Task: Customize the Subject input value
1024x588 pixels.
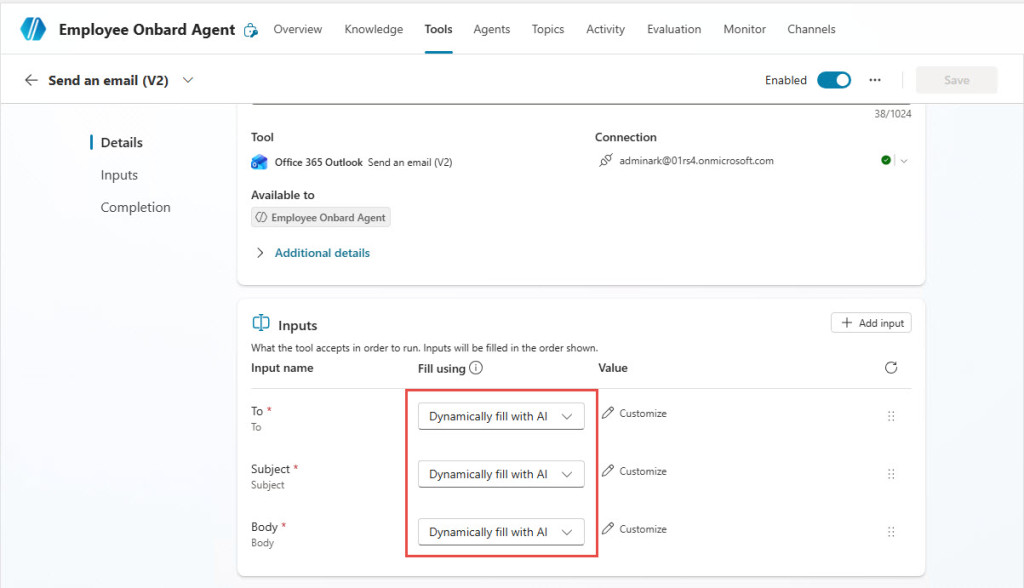Action: 635,471
